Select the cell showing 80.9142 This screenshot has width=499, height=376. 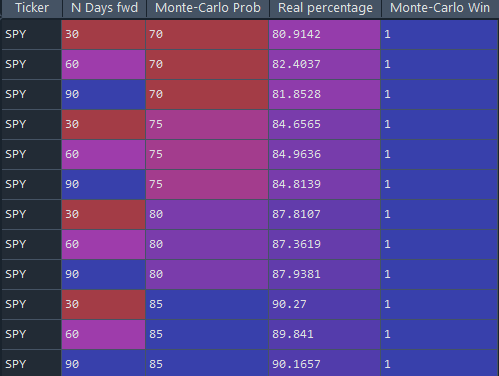pos(325,34)
